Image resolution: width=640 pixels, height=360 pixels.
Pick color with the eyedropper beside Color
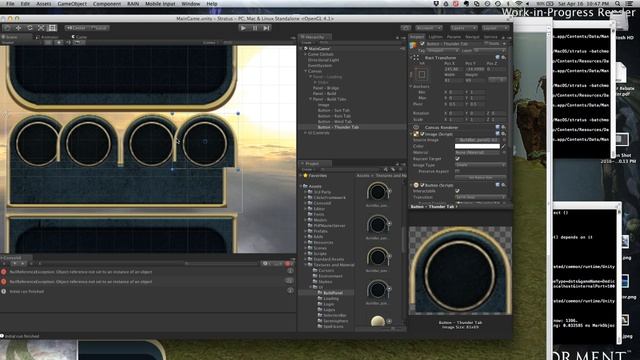[x=503, y=146]
